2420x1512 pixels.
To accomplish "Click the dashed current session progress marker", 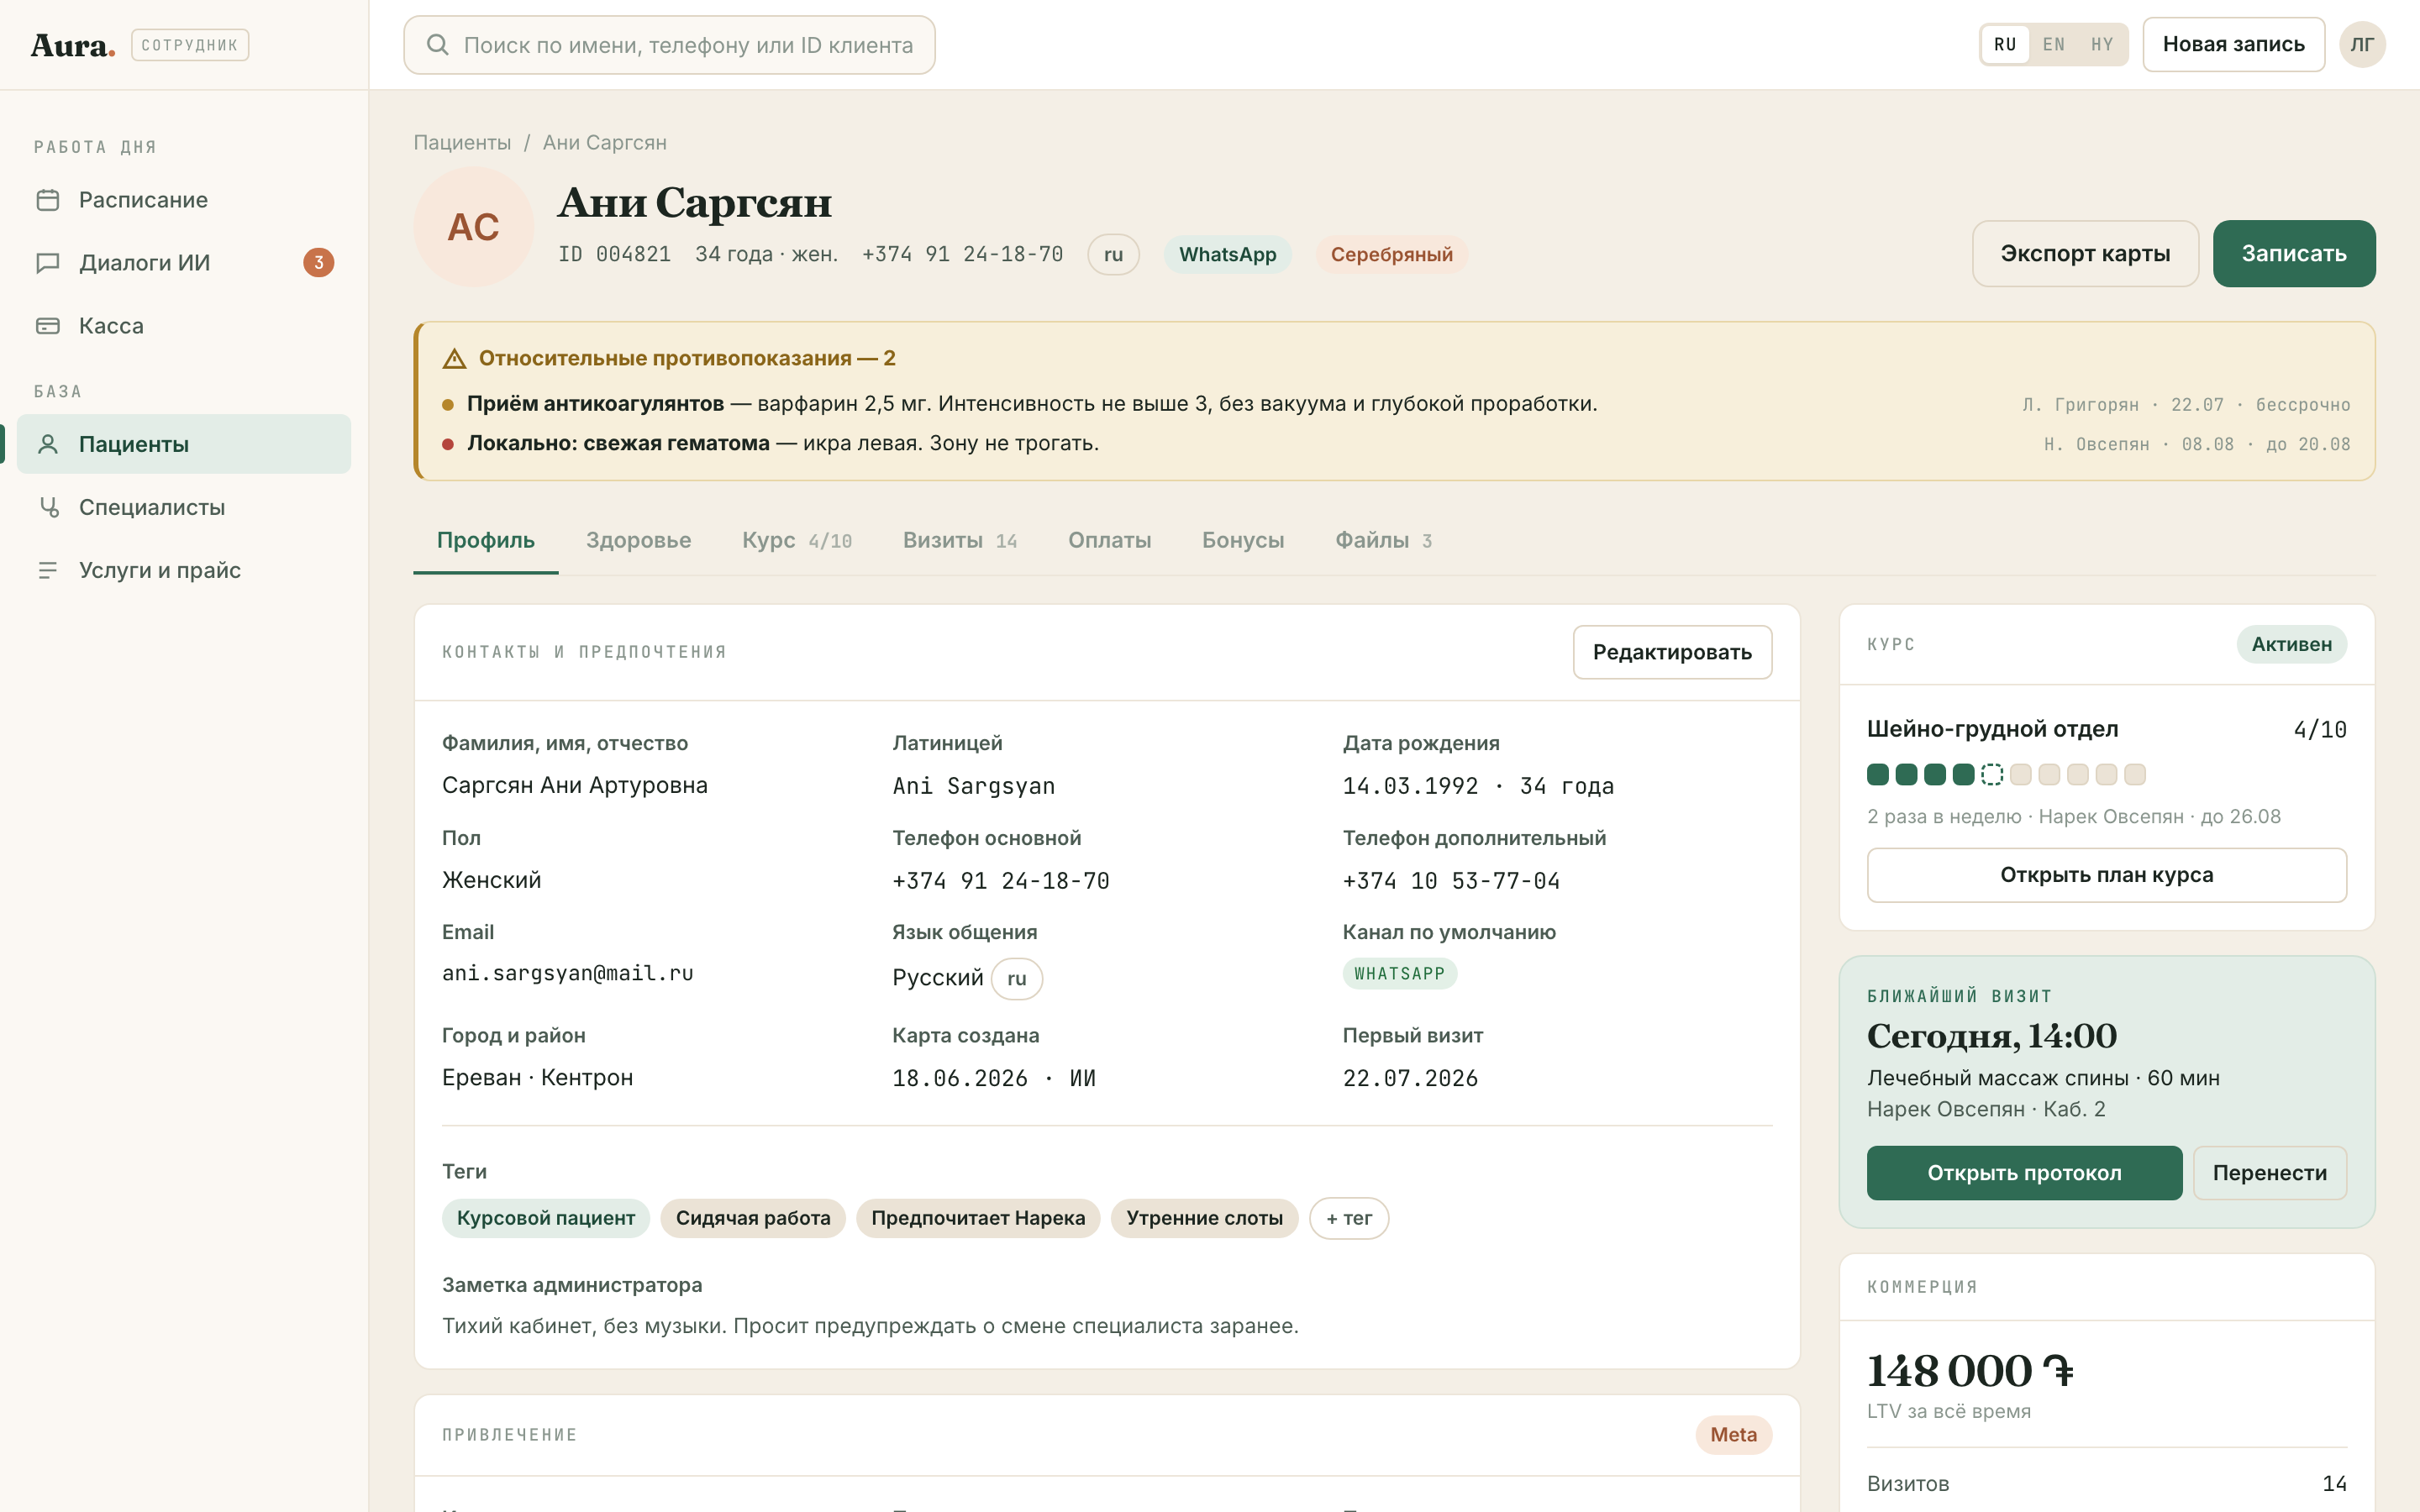I will 1992,775.
